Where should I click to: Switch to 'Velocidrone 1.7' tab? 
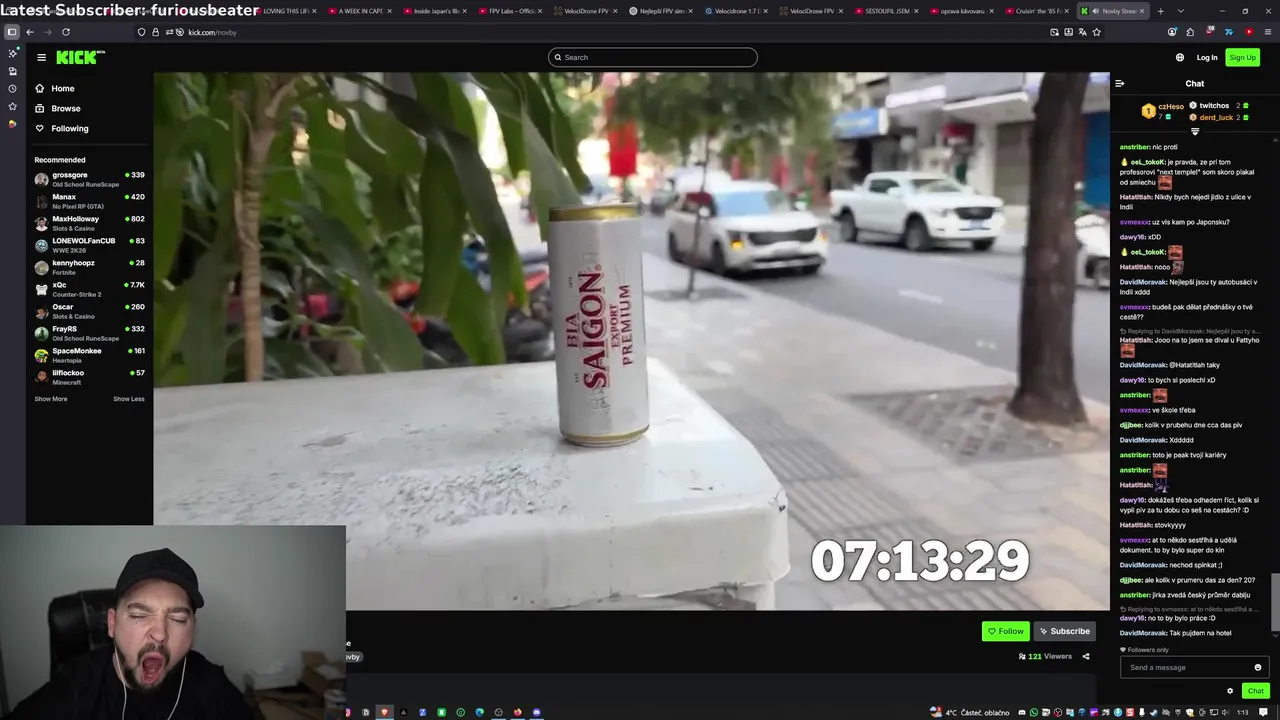point(736,11)
